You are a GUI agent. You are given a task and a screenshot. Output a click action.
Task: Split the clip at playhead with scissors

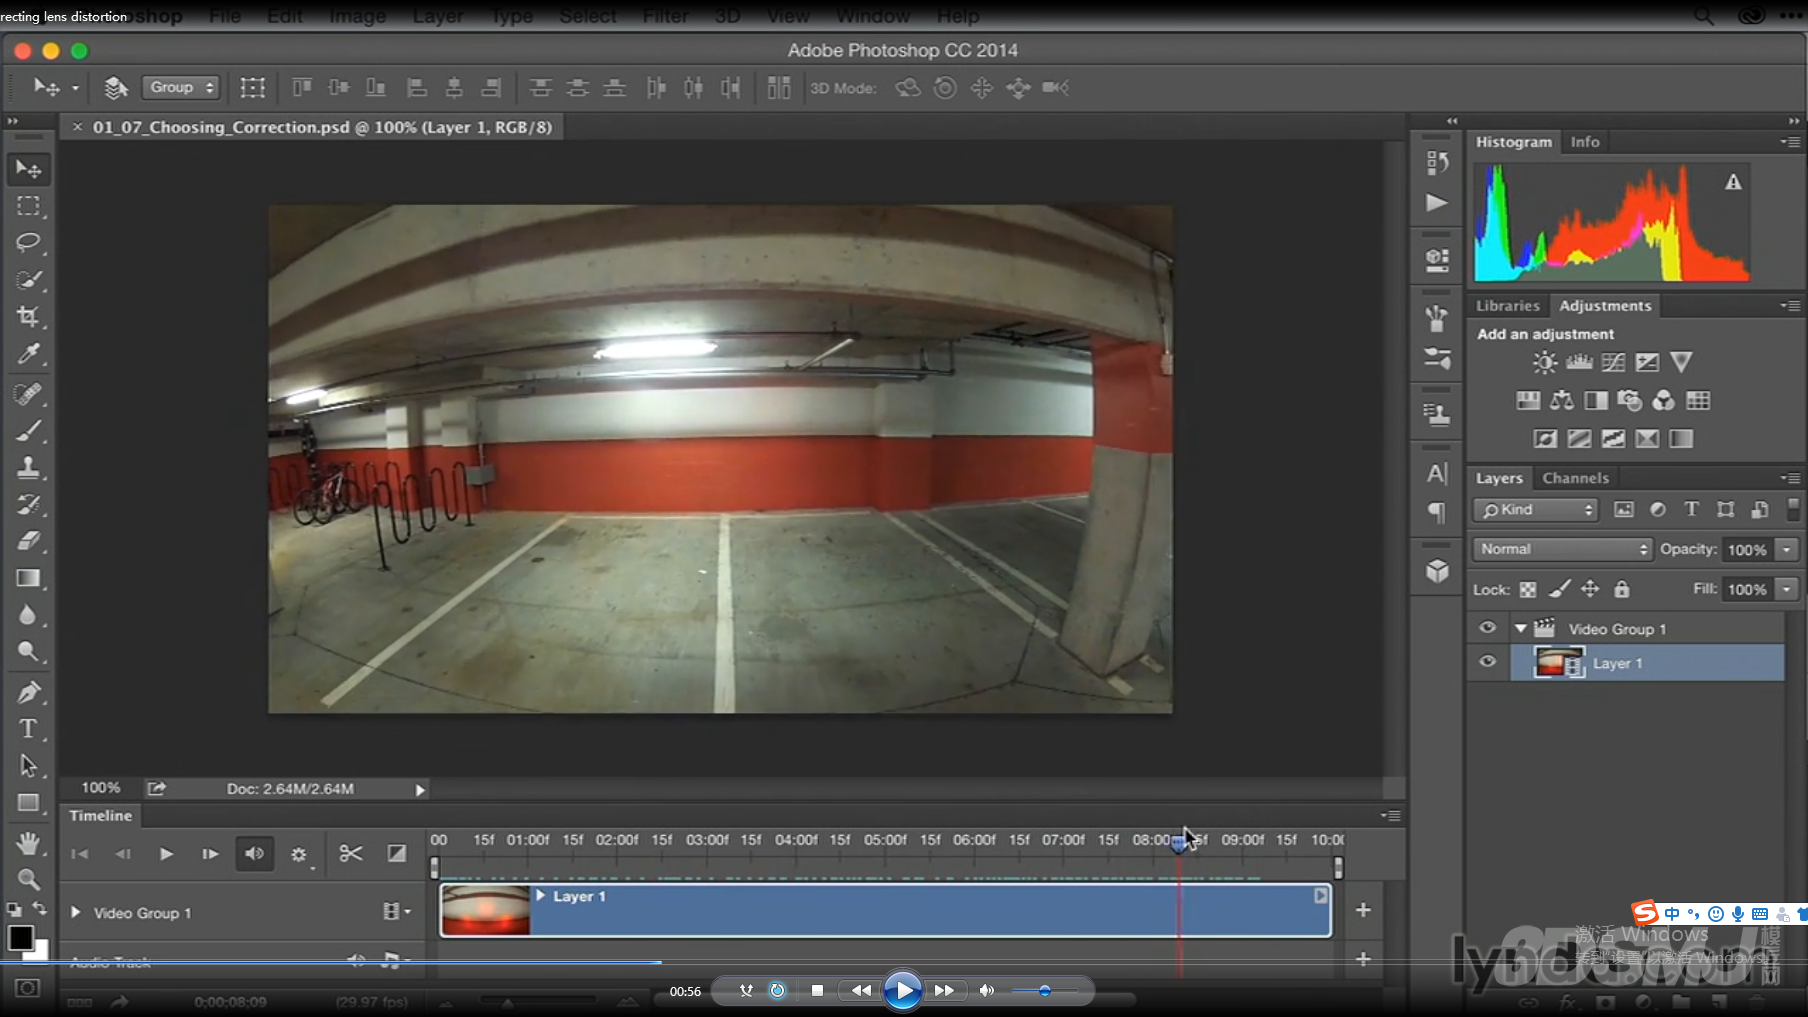coord(351,853)
